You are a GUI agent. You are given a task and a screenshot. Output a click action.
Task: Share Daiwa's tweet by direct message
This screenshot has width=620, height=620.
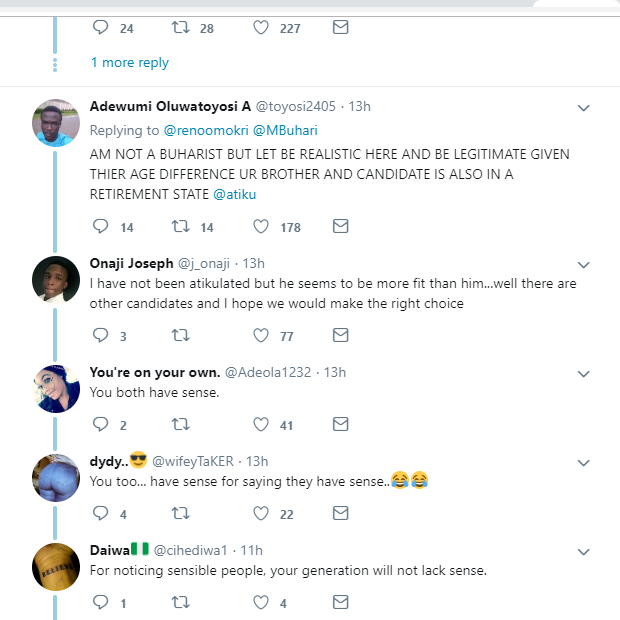point(340,602)
